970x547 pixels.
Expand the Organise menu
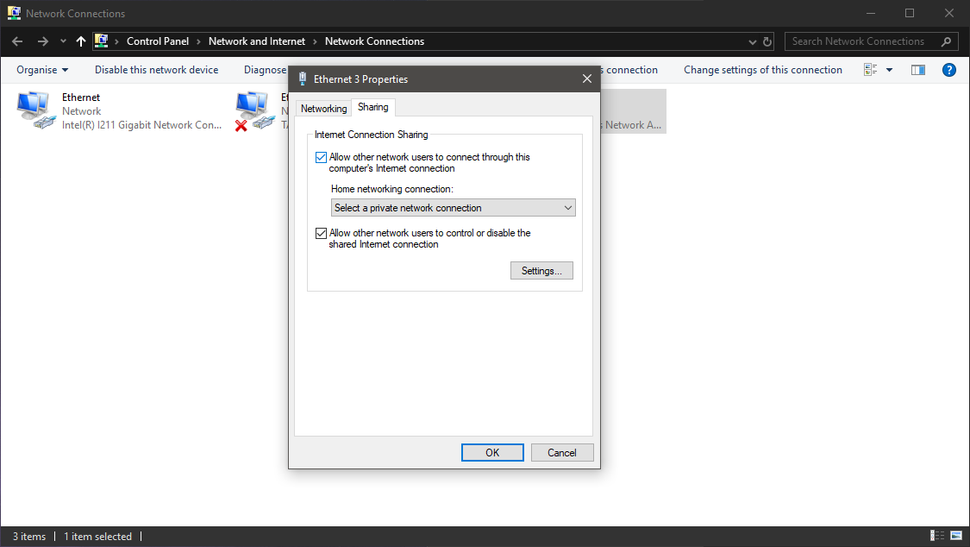tap(42, 70)
